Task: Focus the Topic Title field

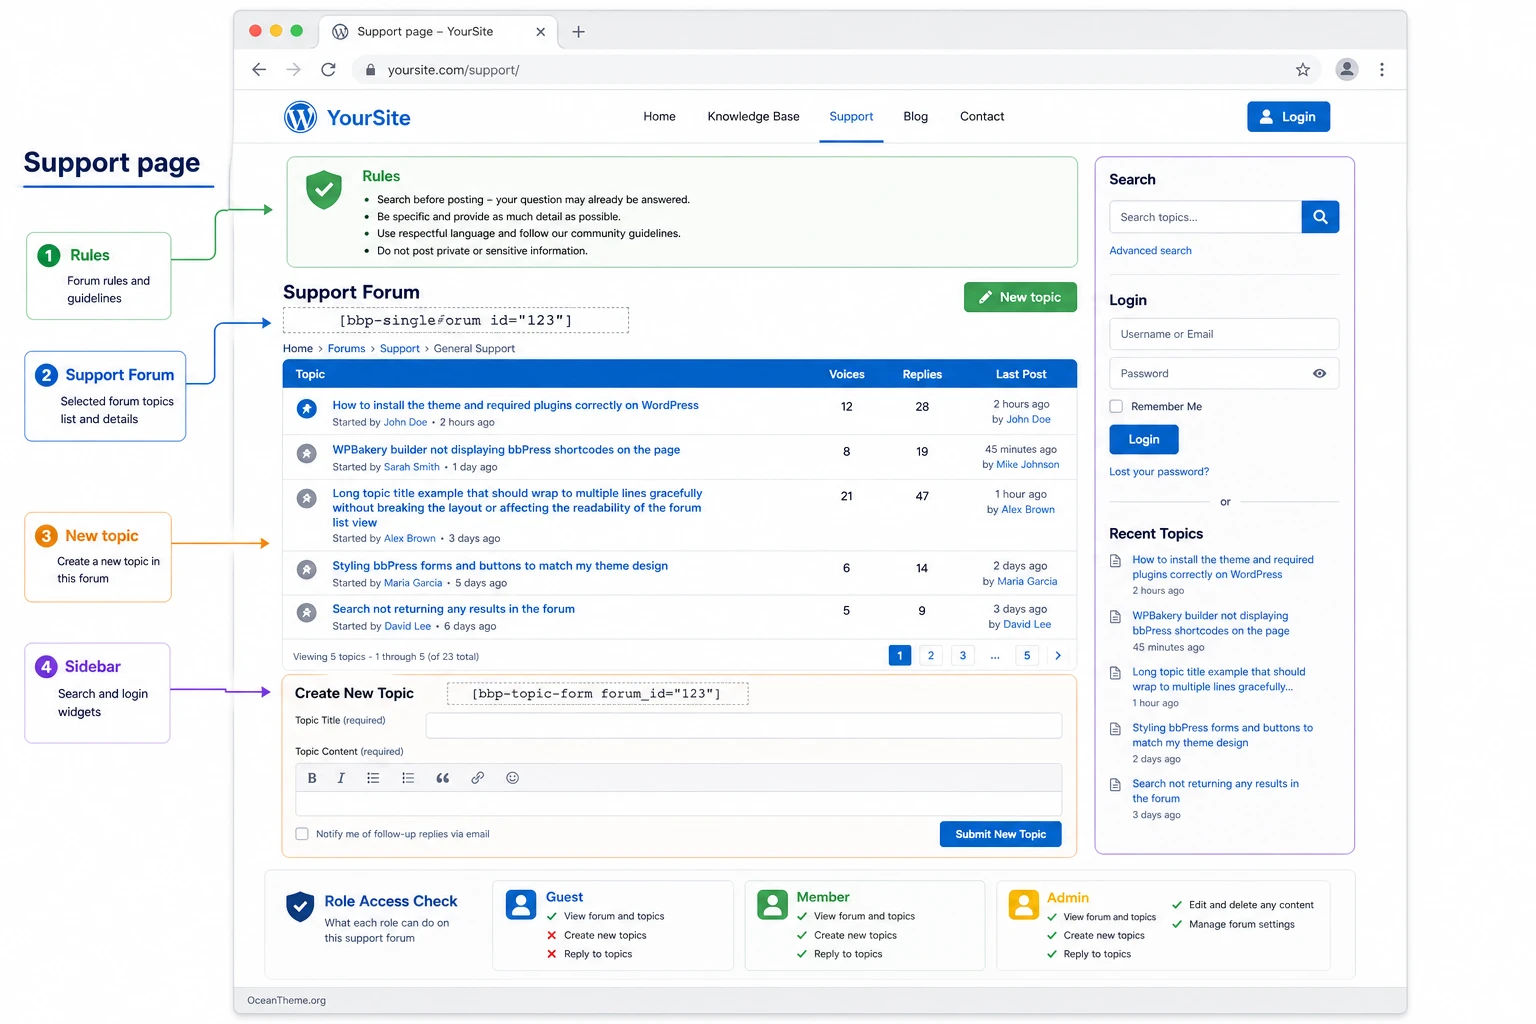Action: pyautogui.click(x=744, y=726)
